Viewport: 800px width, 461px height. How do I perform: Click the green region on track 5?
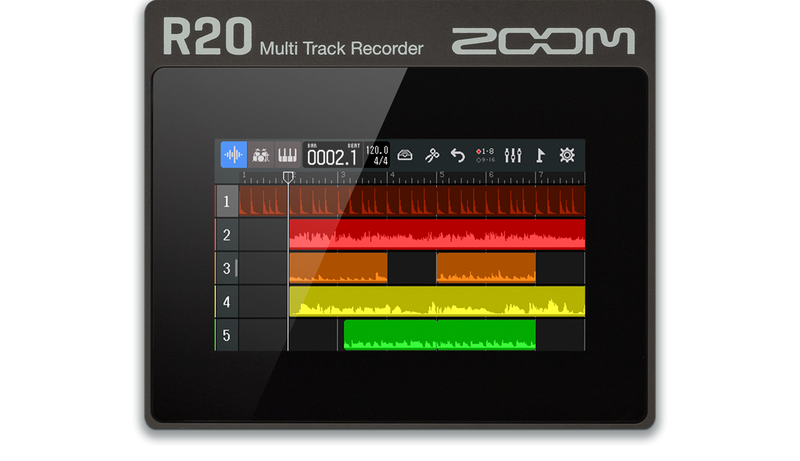coord(439,335)
